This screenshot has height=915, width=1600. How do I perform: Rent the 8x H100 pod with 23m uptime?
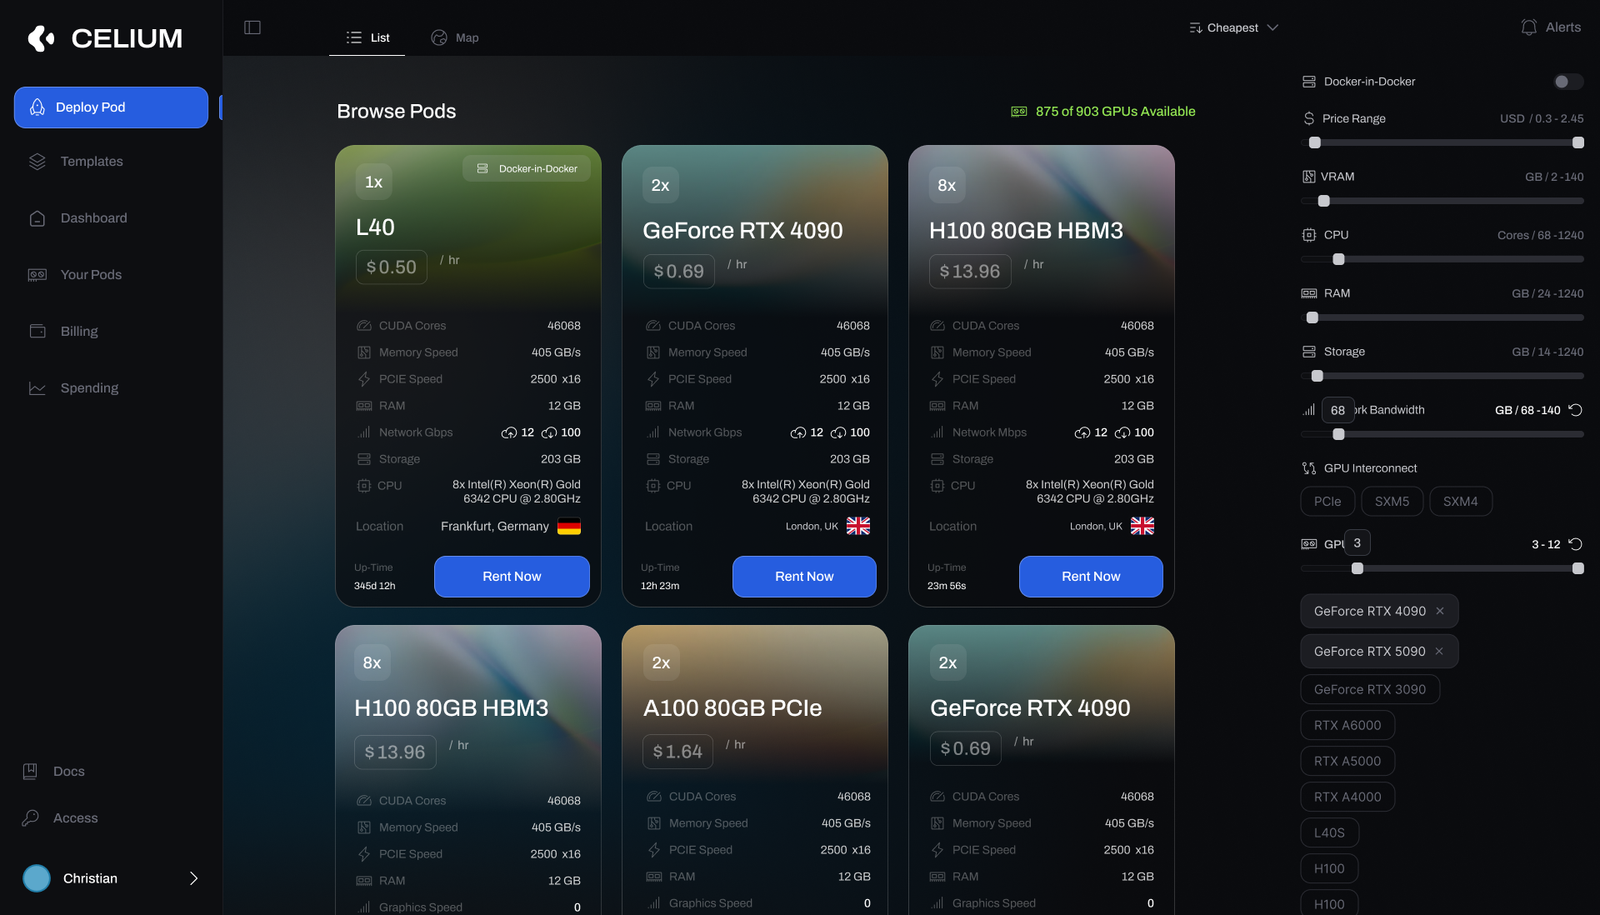[x=1091, y=576]
